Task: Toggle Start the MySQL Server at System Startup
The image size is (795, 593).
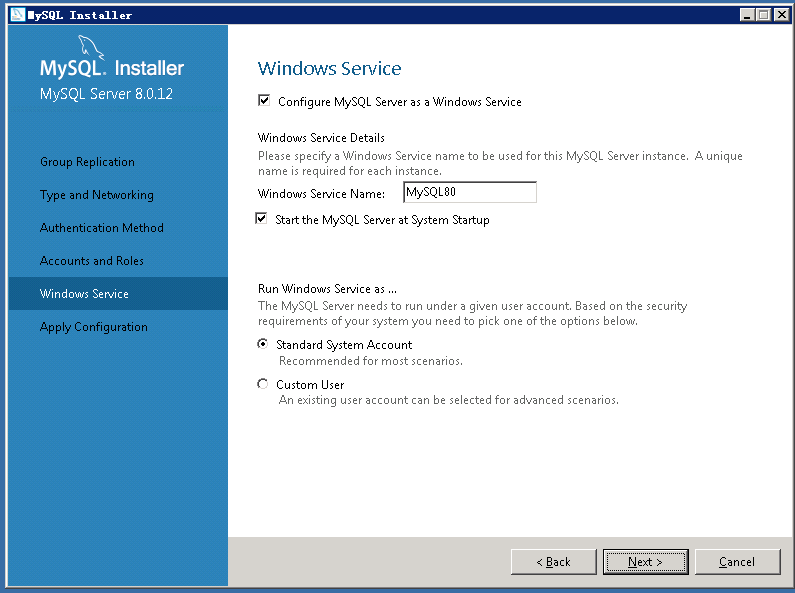Action: (261, 219)
